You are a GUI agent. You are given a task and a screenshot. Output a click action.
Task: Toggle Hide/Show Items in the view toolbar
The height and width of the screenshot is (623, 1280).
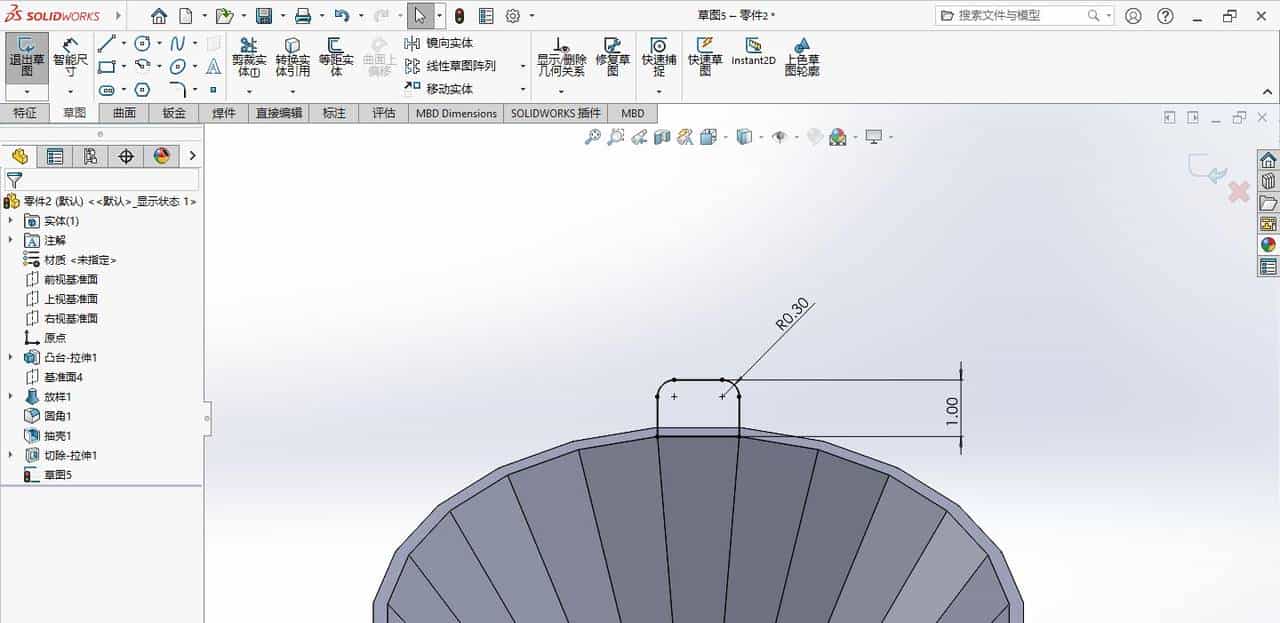coord(780,137)
